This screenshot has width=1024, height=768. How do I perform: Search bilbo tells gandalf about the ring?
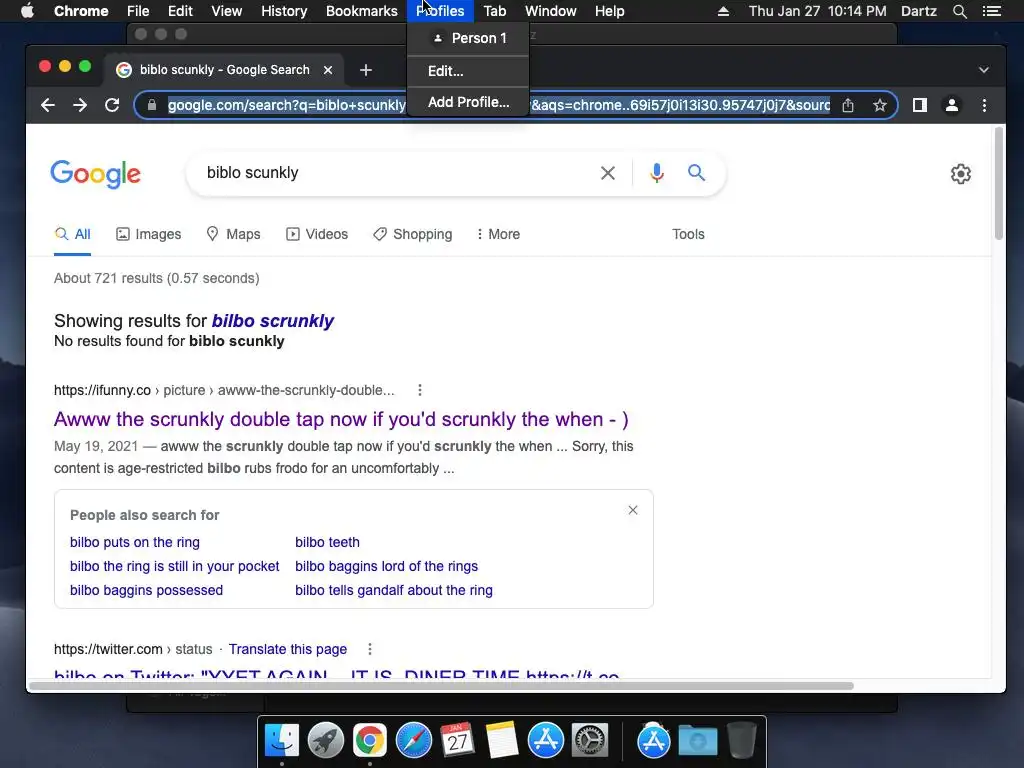pyautogui.click(x=394, y=590)
